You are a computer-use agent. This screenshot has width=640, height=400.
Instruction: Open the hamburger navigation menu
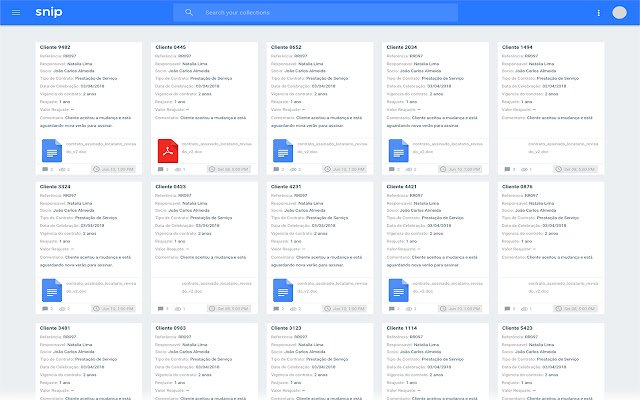click(x=16, y=13)
